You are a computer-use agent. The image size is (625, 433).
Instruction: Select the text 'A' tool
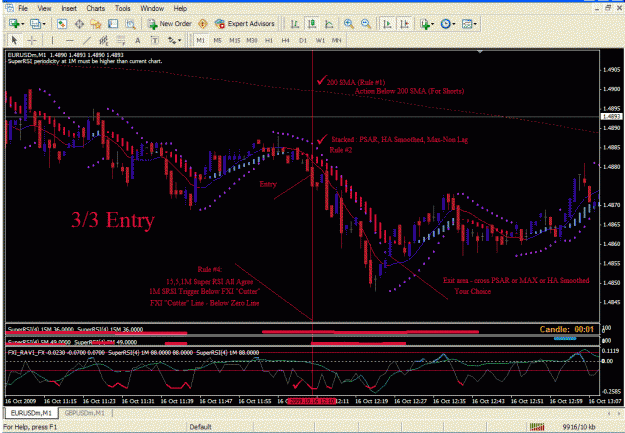click(x=138, y=40)
